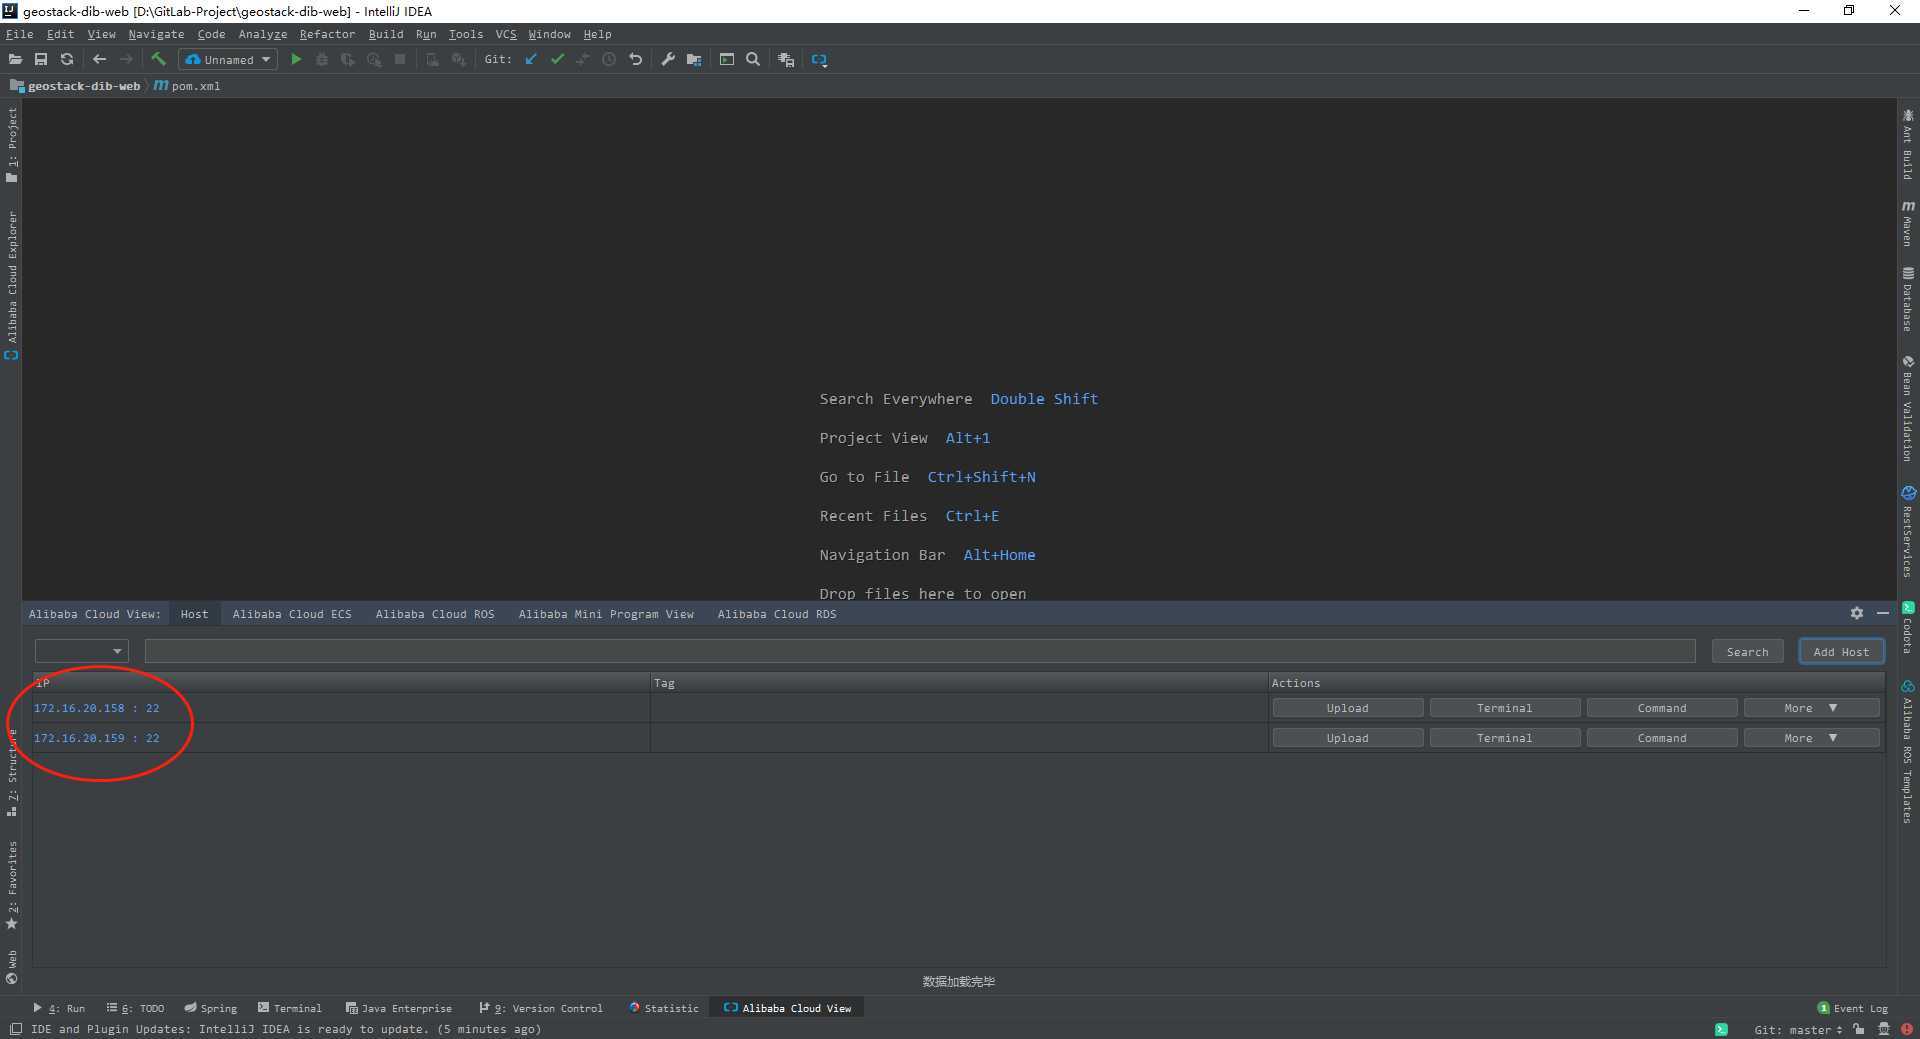Navigate back with the left arrow

pos(99,60)
